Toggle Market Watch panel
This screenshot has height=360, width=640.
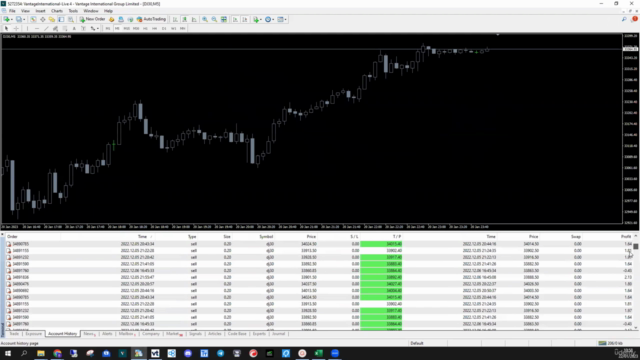(33, 19)
